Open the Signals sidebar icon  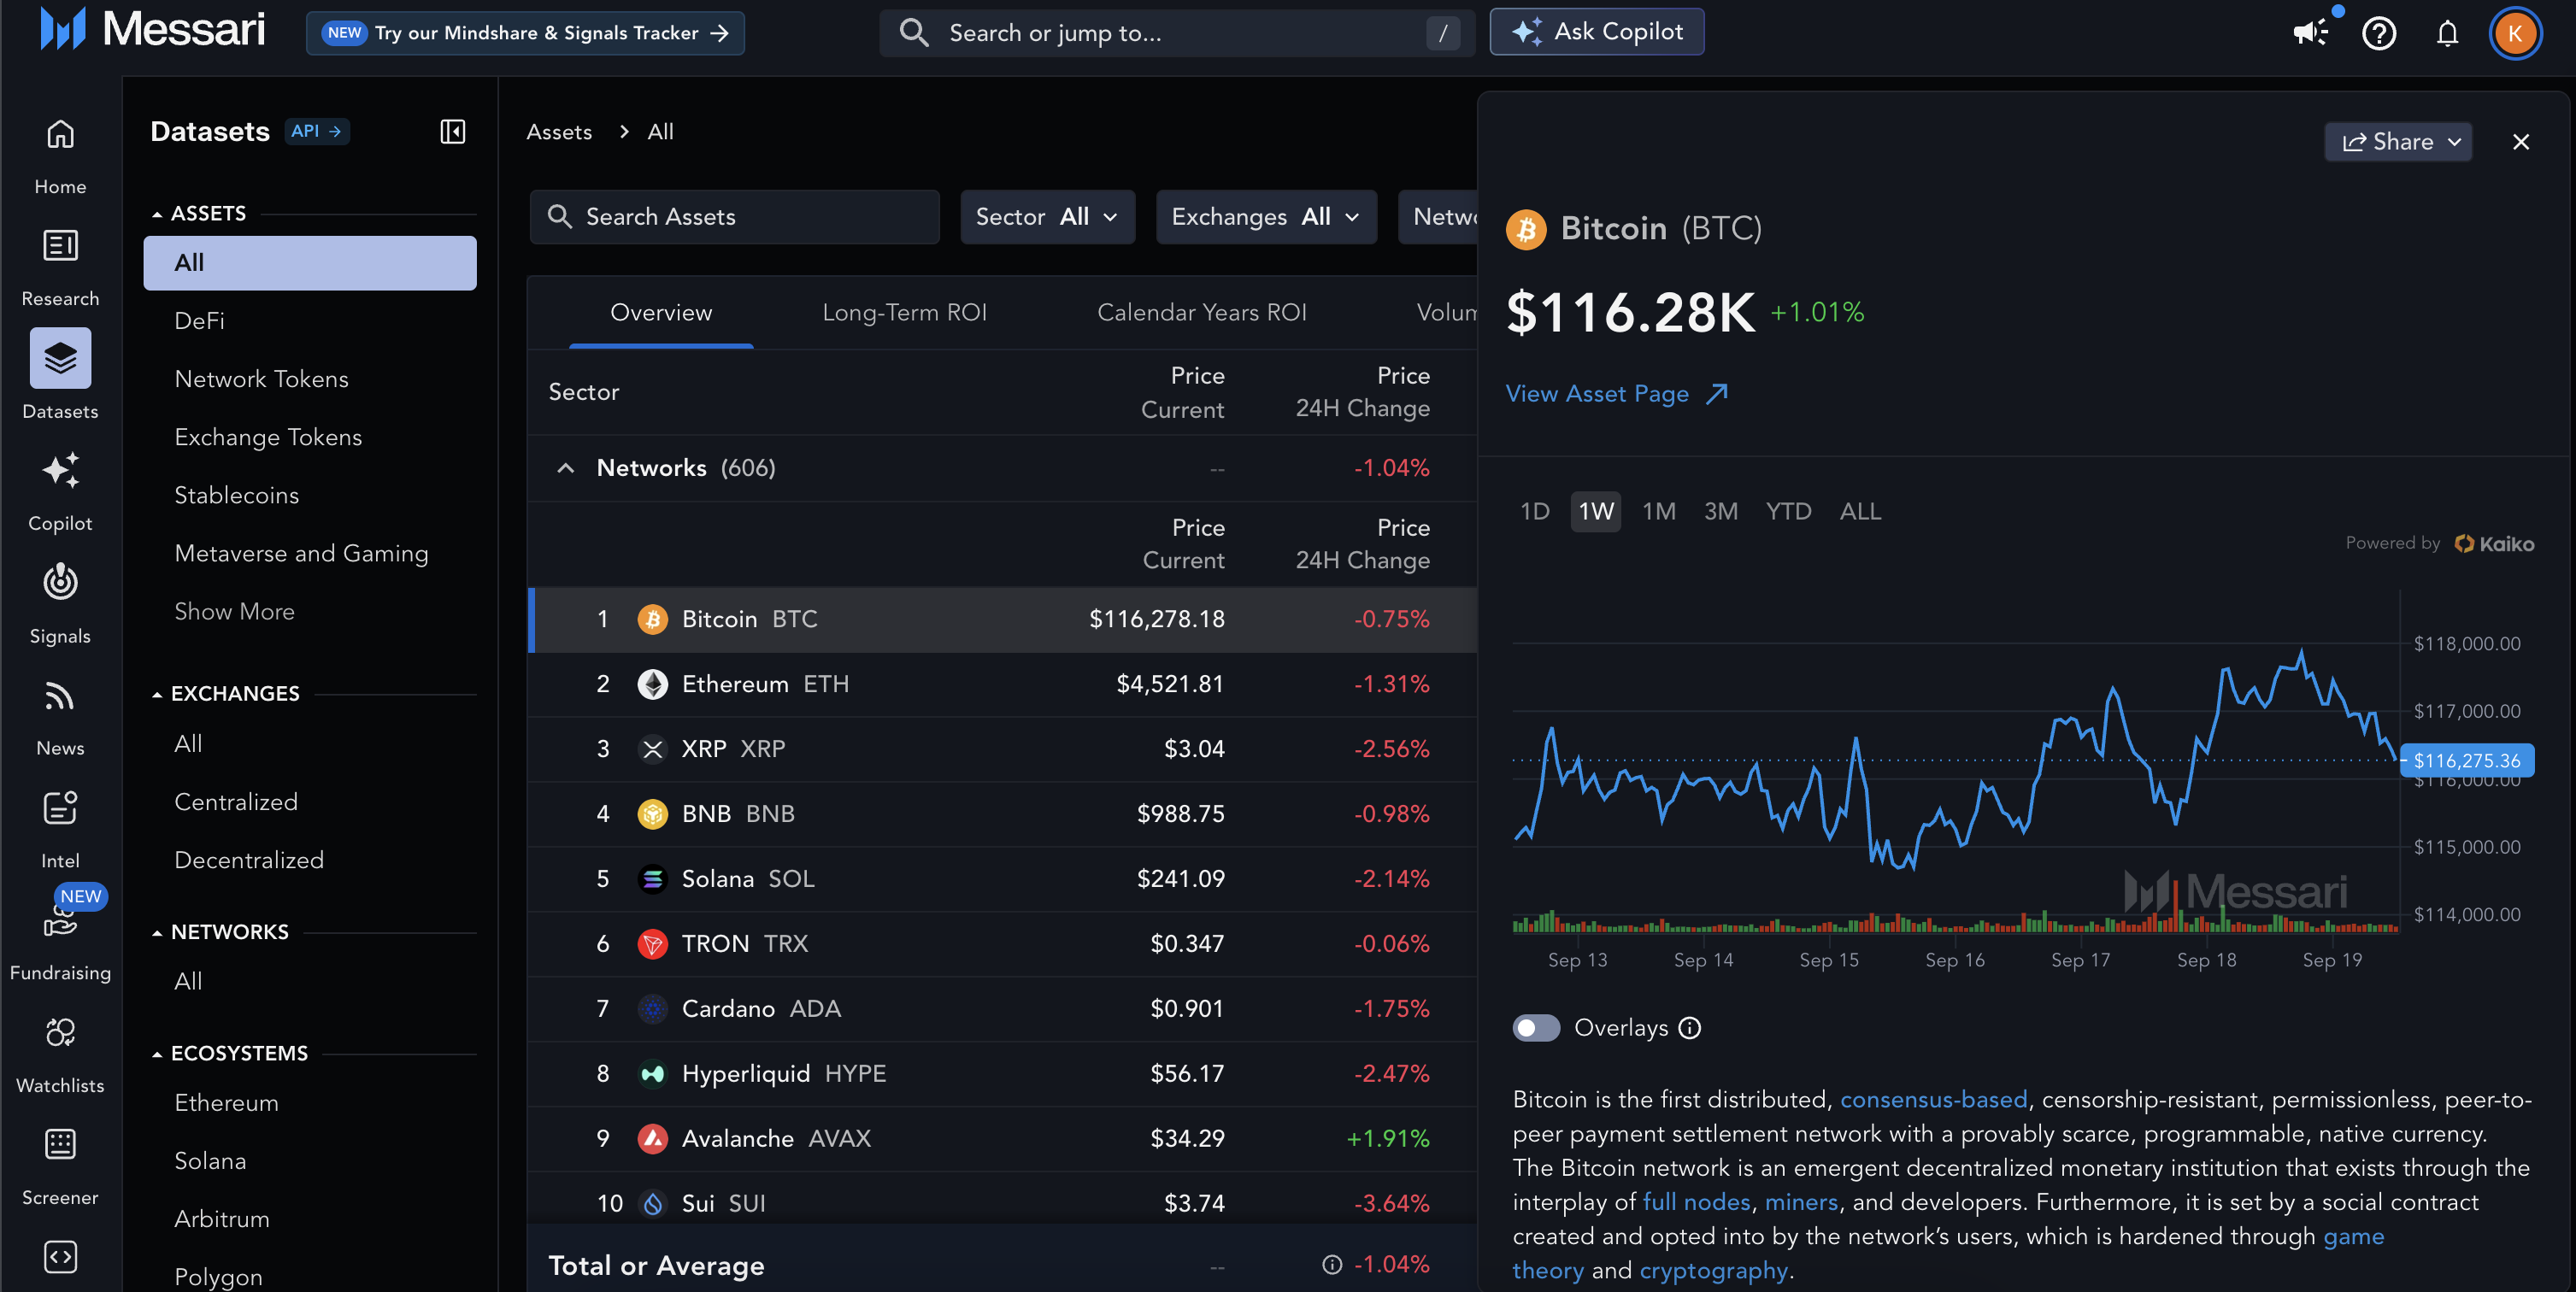click(x=60, y=582)
